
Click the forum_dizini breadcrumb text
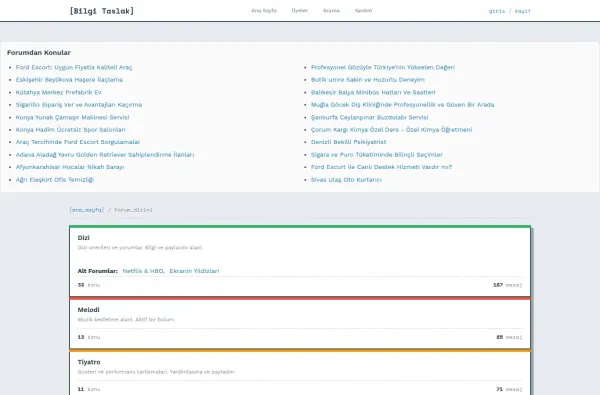133,210
